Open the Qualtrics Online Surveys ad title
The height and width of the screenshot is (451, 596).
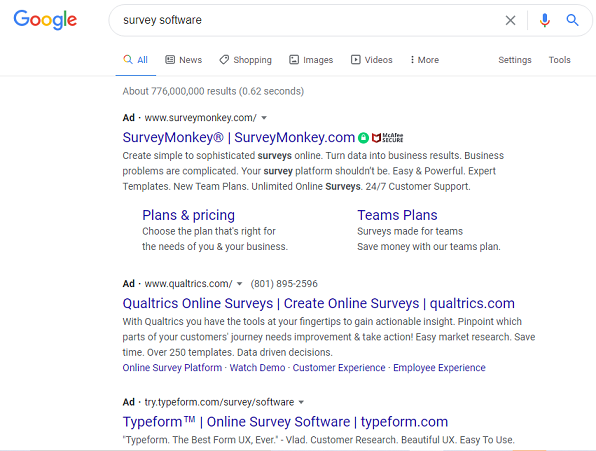click(319, 303)
